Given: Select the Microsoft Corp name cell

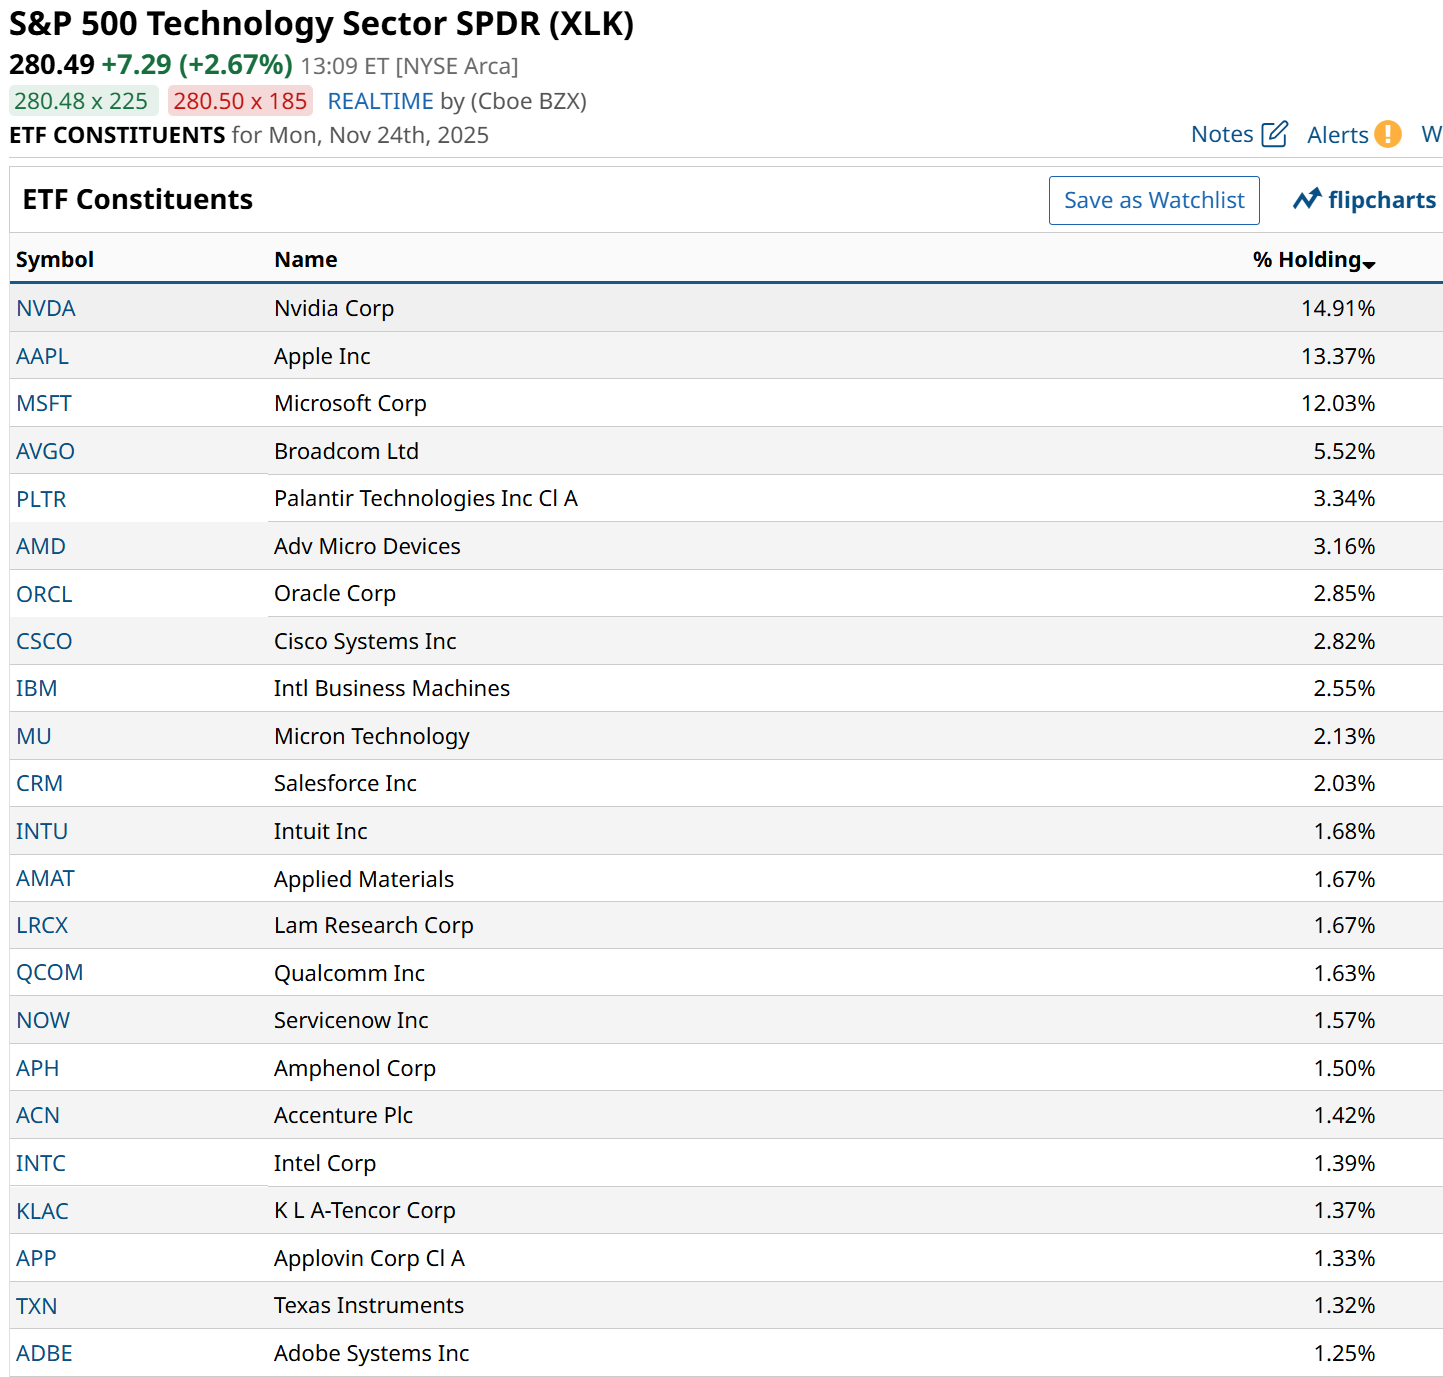Looking at the screenshot, I should pyautogui.click(x=350, y=403).
